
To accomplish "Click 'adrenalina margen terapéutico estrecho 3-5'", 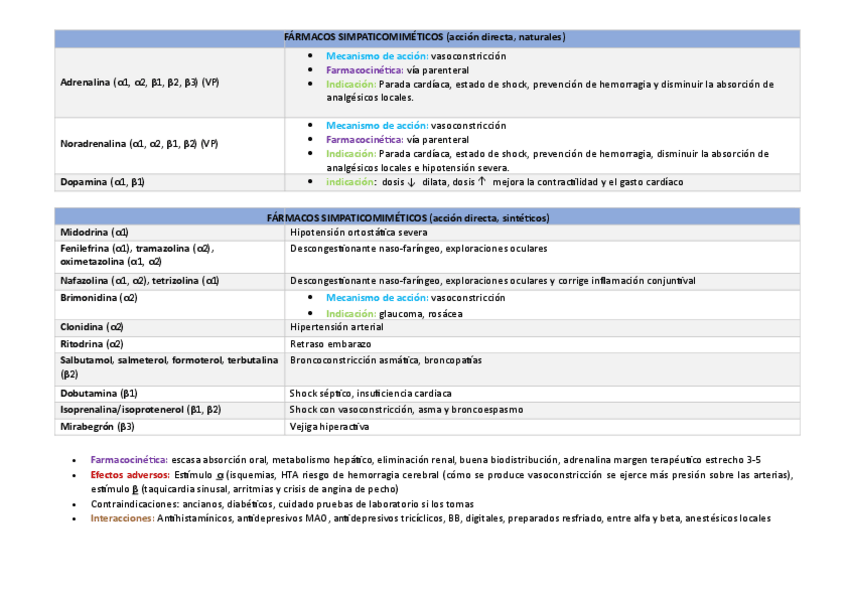I will pyautogui.click(x=662, y=460).
